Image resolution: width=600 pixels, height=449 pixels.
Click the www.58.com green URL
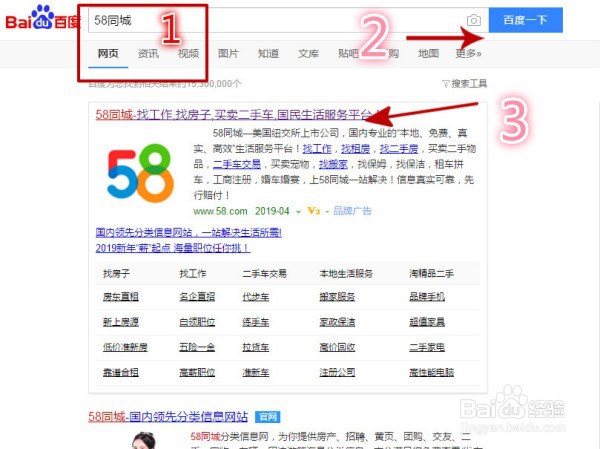tap(220, 211)
